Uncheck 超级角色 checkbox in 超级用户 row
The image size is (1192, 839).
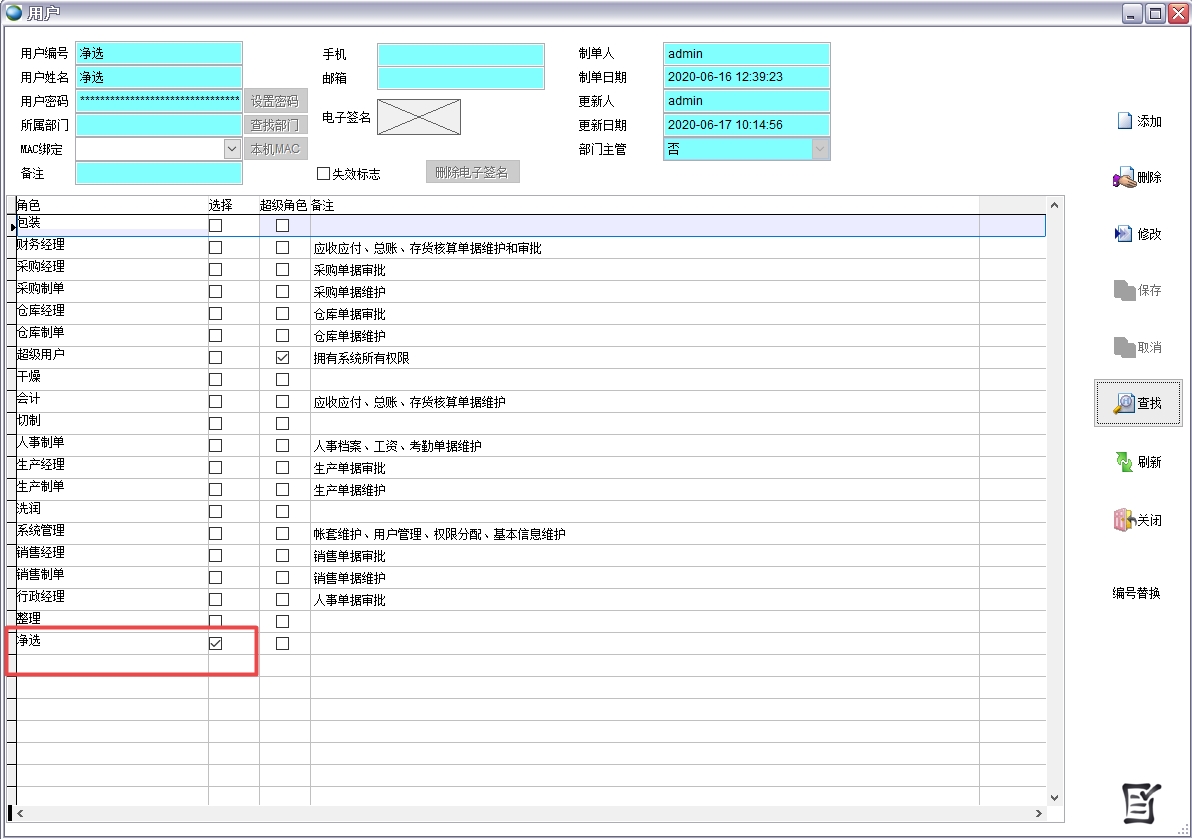(x=282, y=358)
